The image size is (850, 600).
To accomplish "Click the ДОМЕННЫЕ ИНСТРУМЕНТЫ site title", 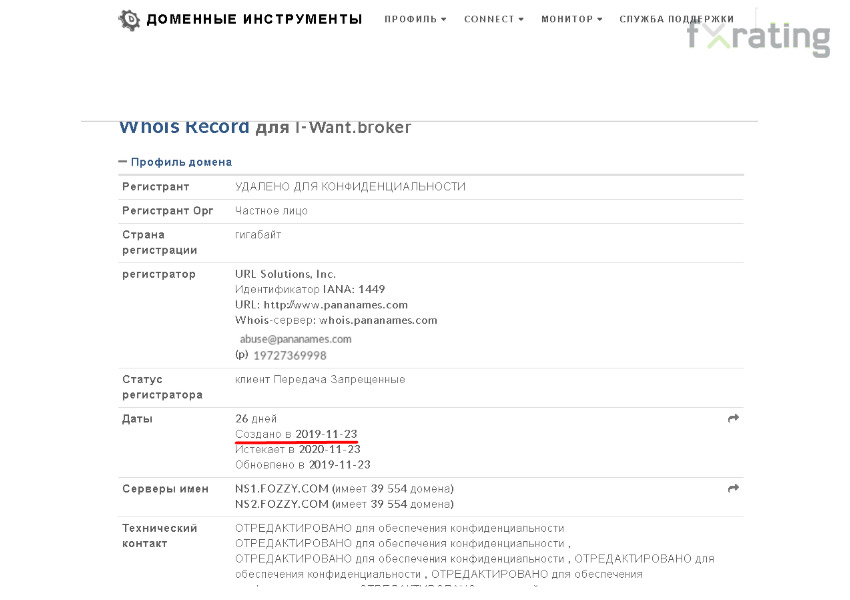I will (x=254, y=20).
